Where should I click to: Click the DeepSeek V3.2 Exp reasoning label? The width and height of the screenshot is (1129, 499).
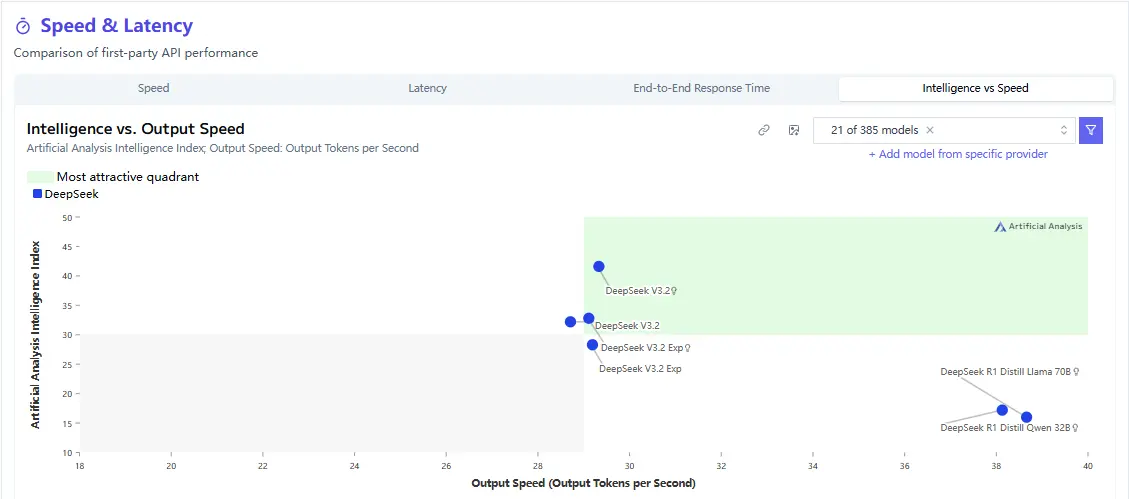pos(646,348)
